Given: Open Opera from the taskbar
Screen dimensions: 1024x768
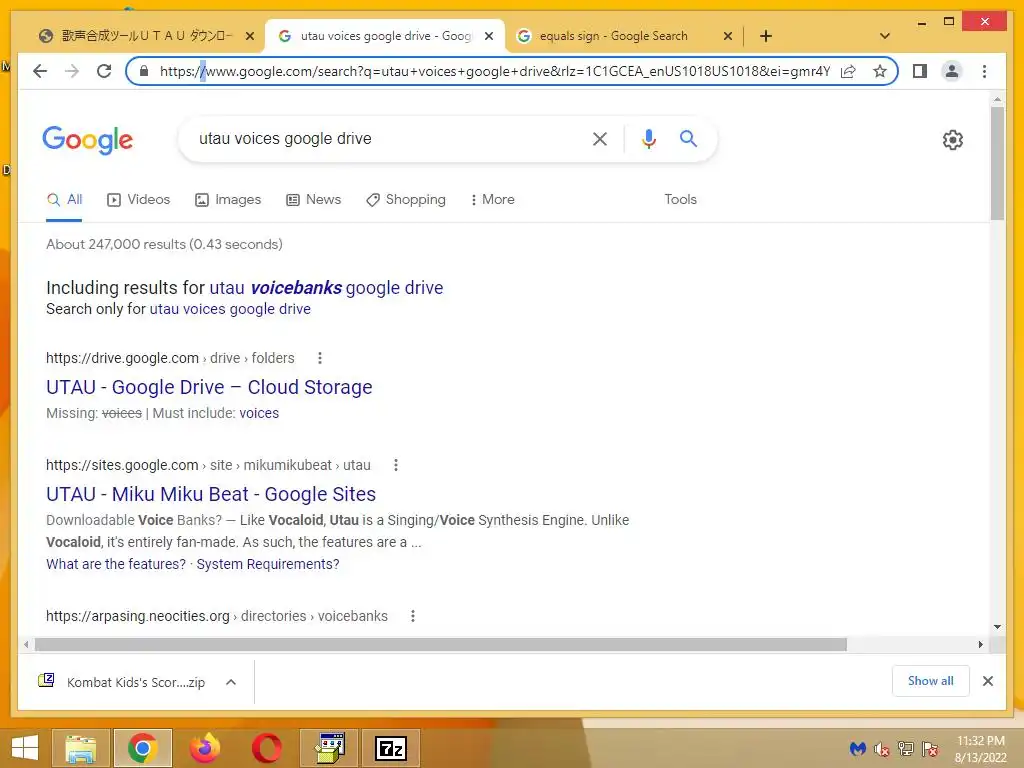Looking at the screenshot, I should [266, 748].
